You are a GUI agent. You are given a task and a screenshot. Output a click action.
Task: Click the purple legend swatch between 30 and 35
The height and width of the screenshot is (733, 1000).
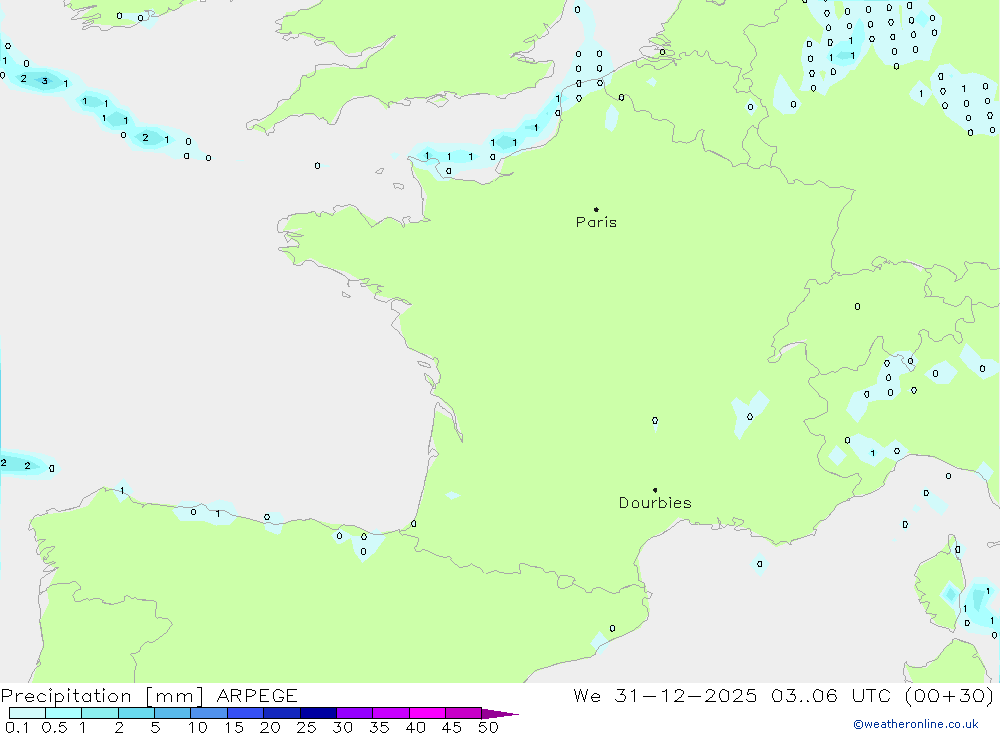(354, 713)
